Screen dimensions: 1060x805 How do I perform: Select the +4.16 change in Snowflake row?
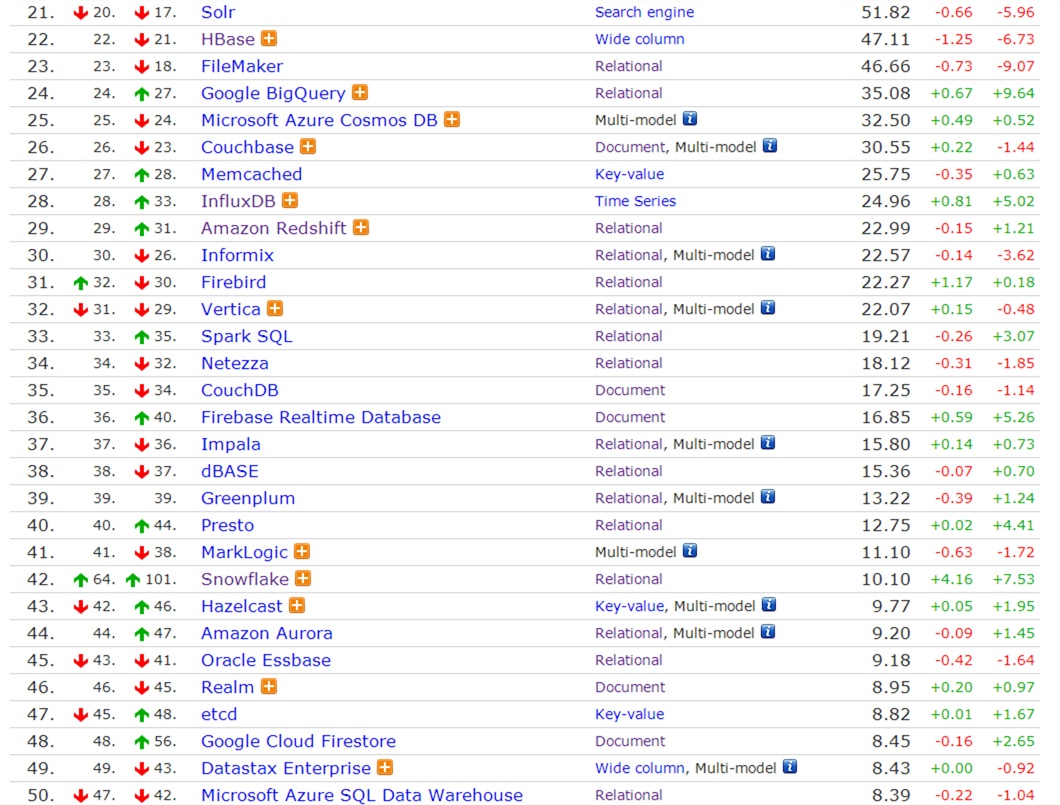951,579
